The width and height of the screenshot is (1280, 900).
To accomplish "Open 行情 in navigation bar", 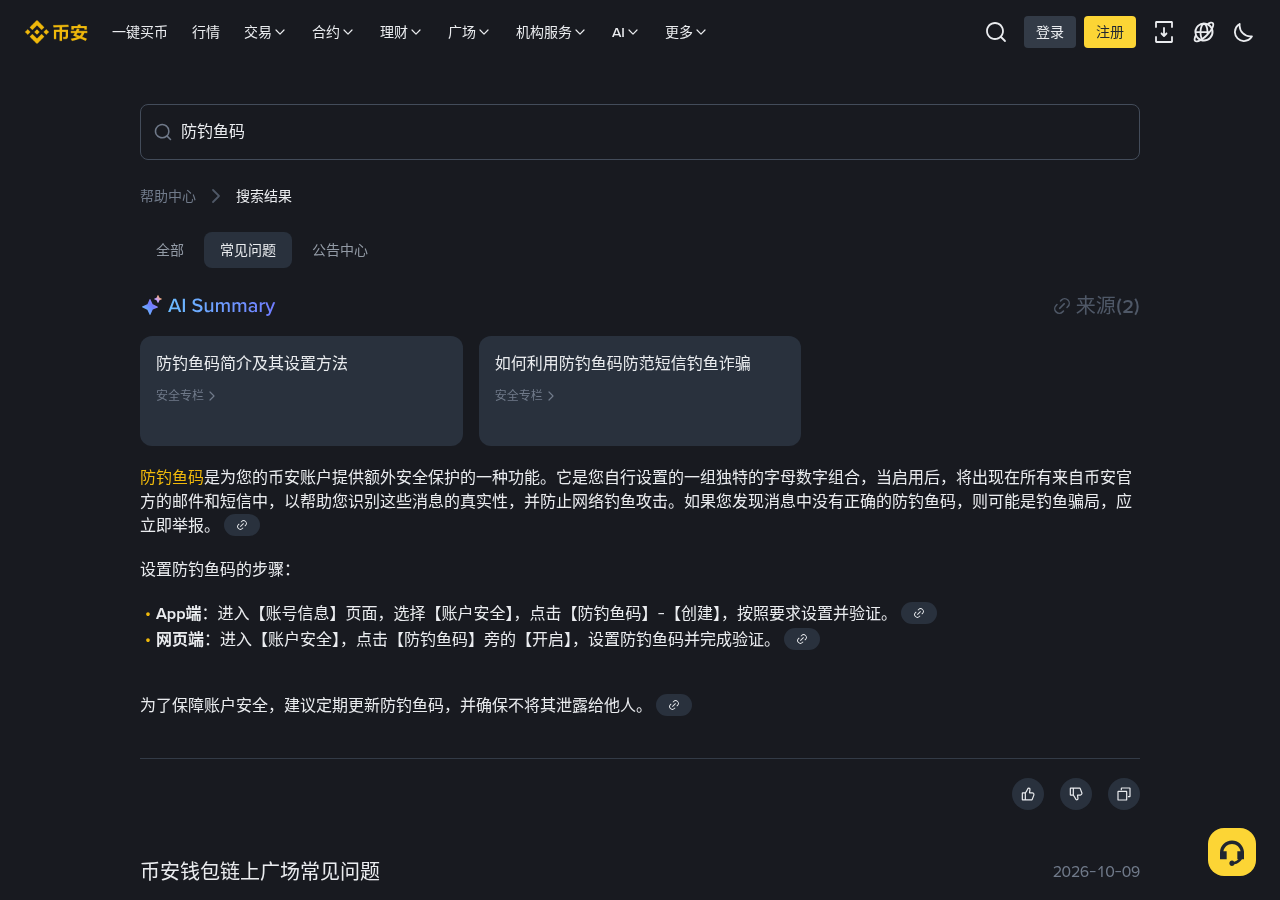I will pyautogui.click(x=206, y=32).
